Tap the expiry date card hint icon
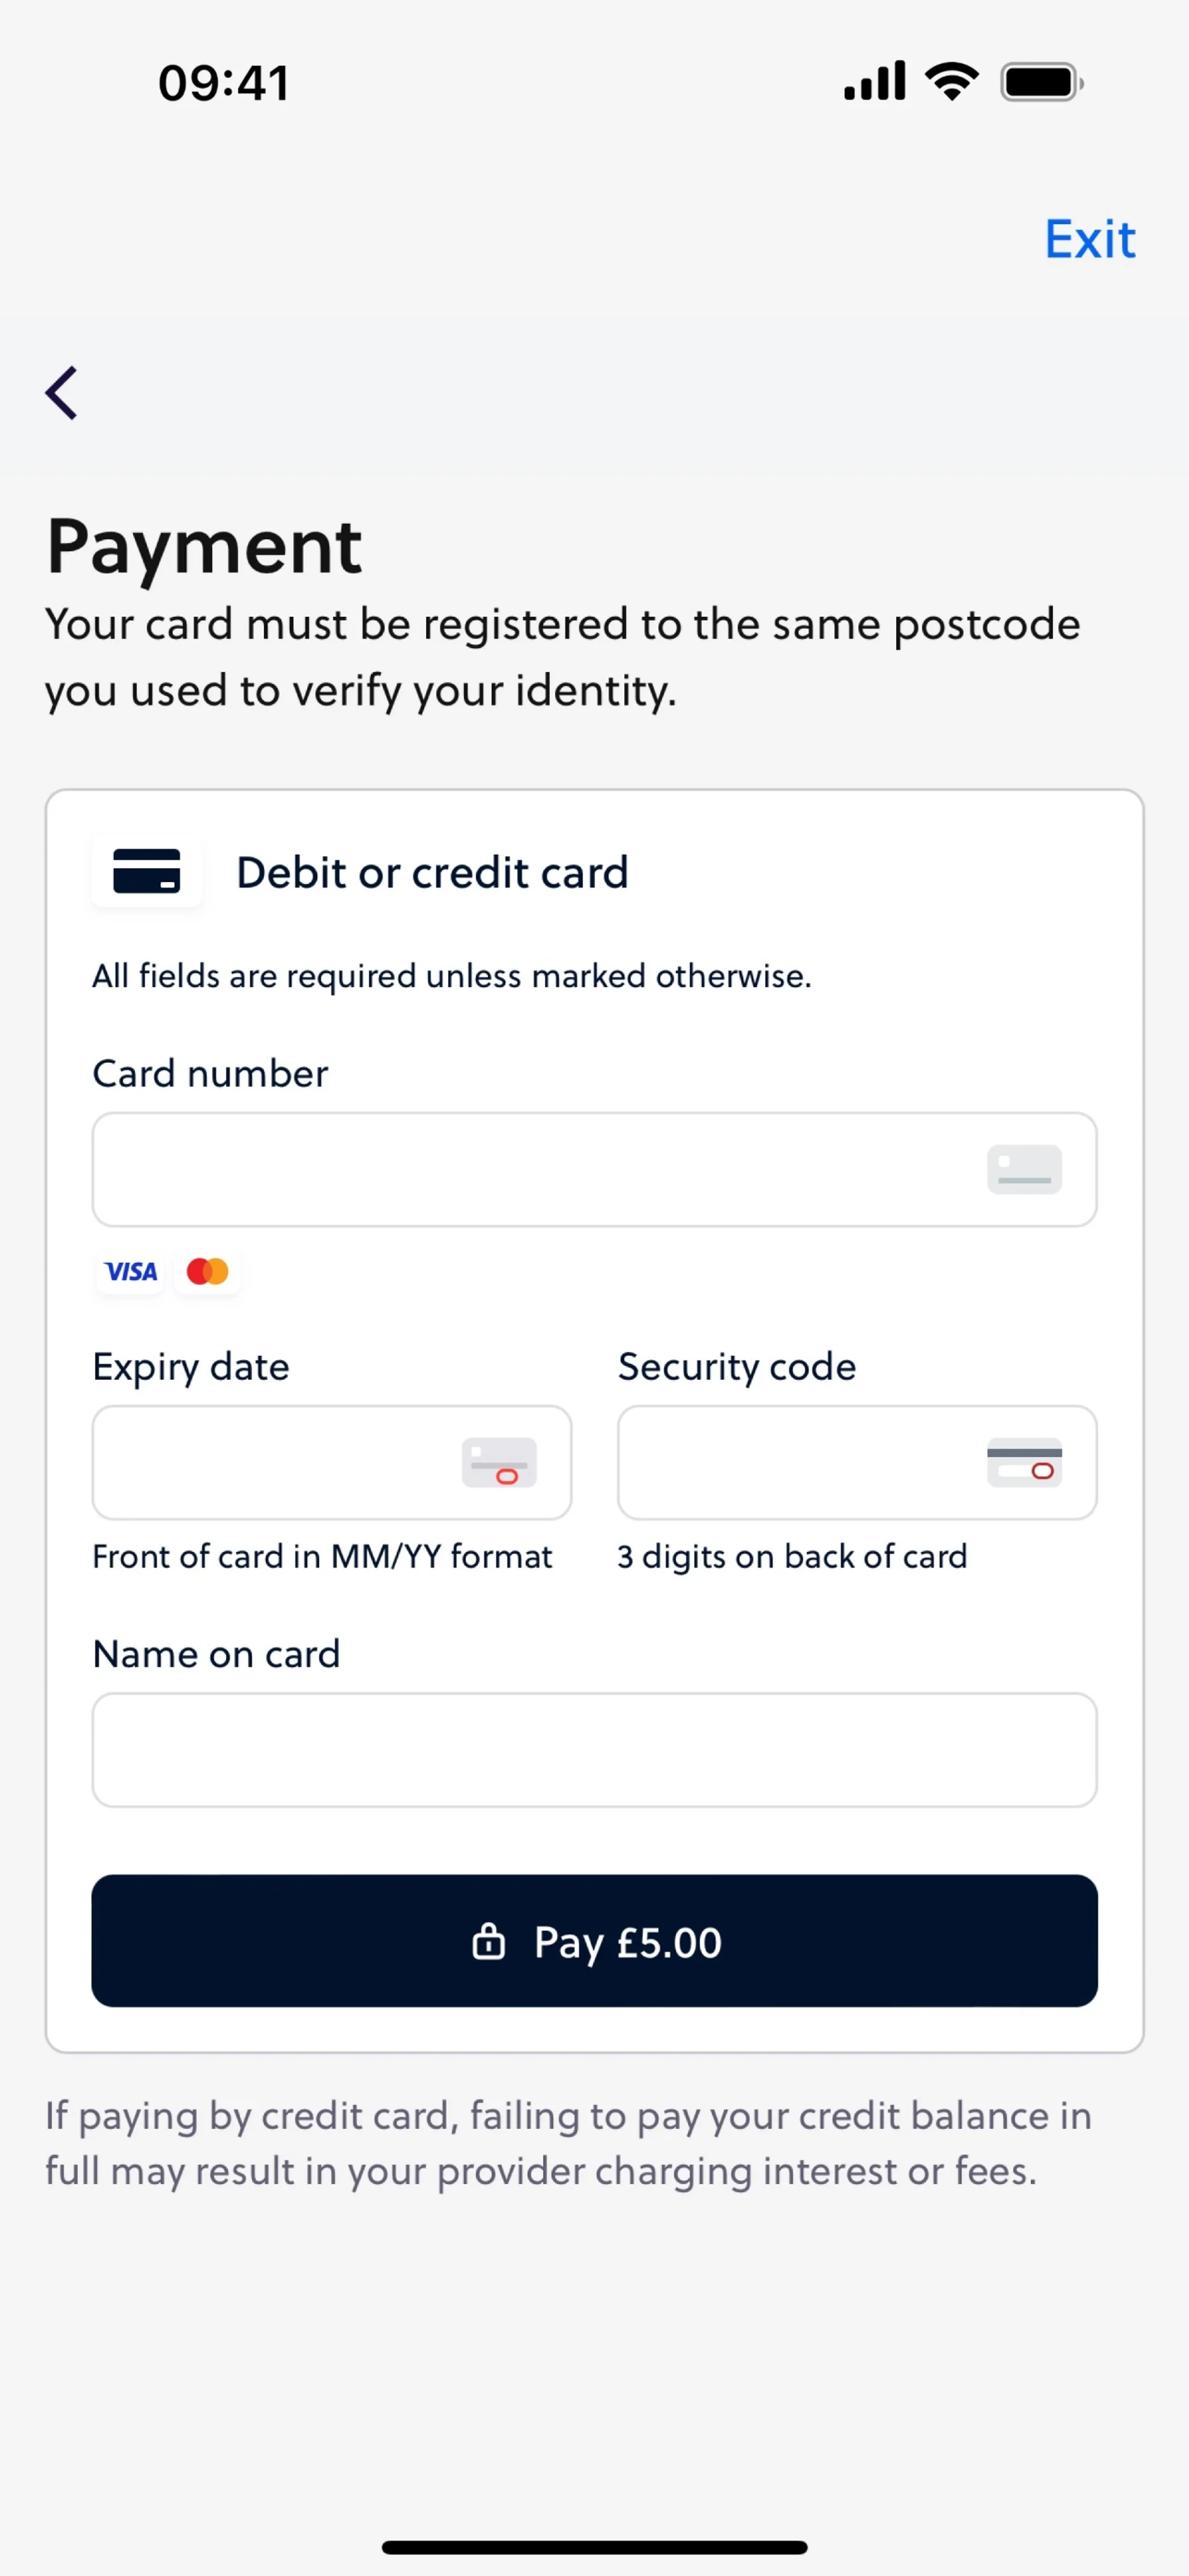Screen dimensions: 1189x2576 (499, 1462)
